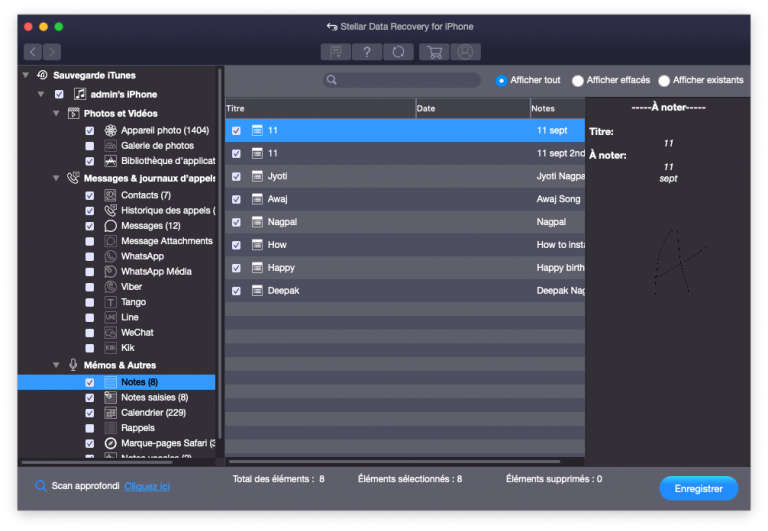Open the shopping cart purchase icon
The height and width of the screenshot is (531, 768).
pyautogui.click(x=434, y=51)
